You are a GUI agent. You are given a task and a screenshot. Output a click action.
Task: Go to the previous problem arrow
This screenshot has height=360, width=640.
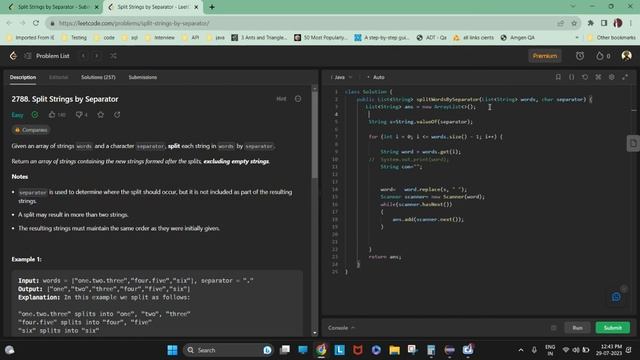coord(83,56)
